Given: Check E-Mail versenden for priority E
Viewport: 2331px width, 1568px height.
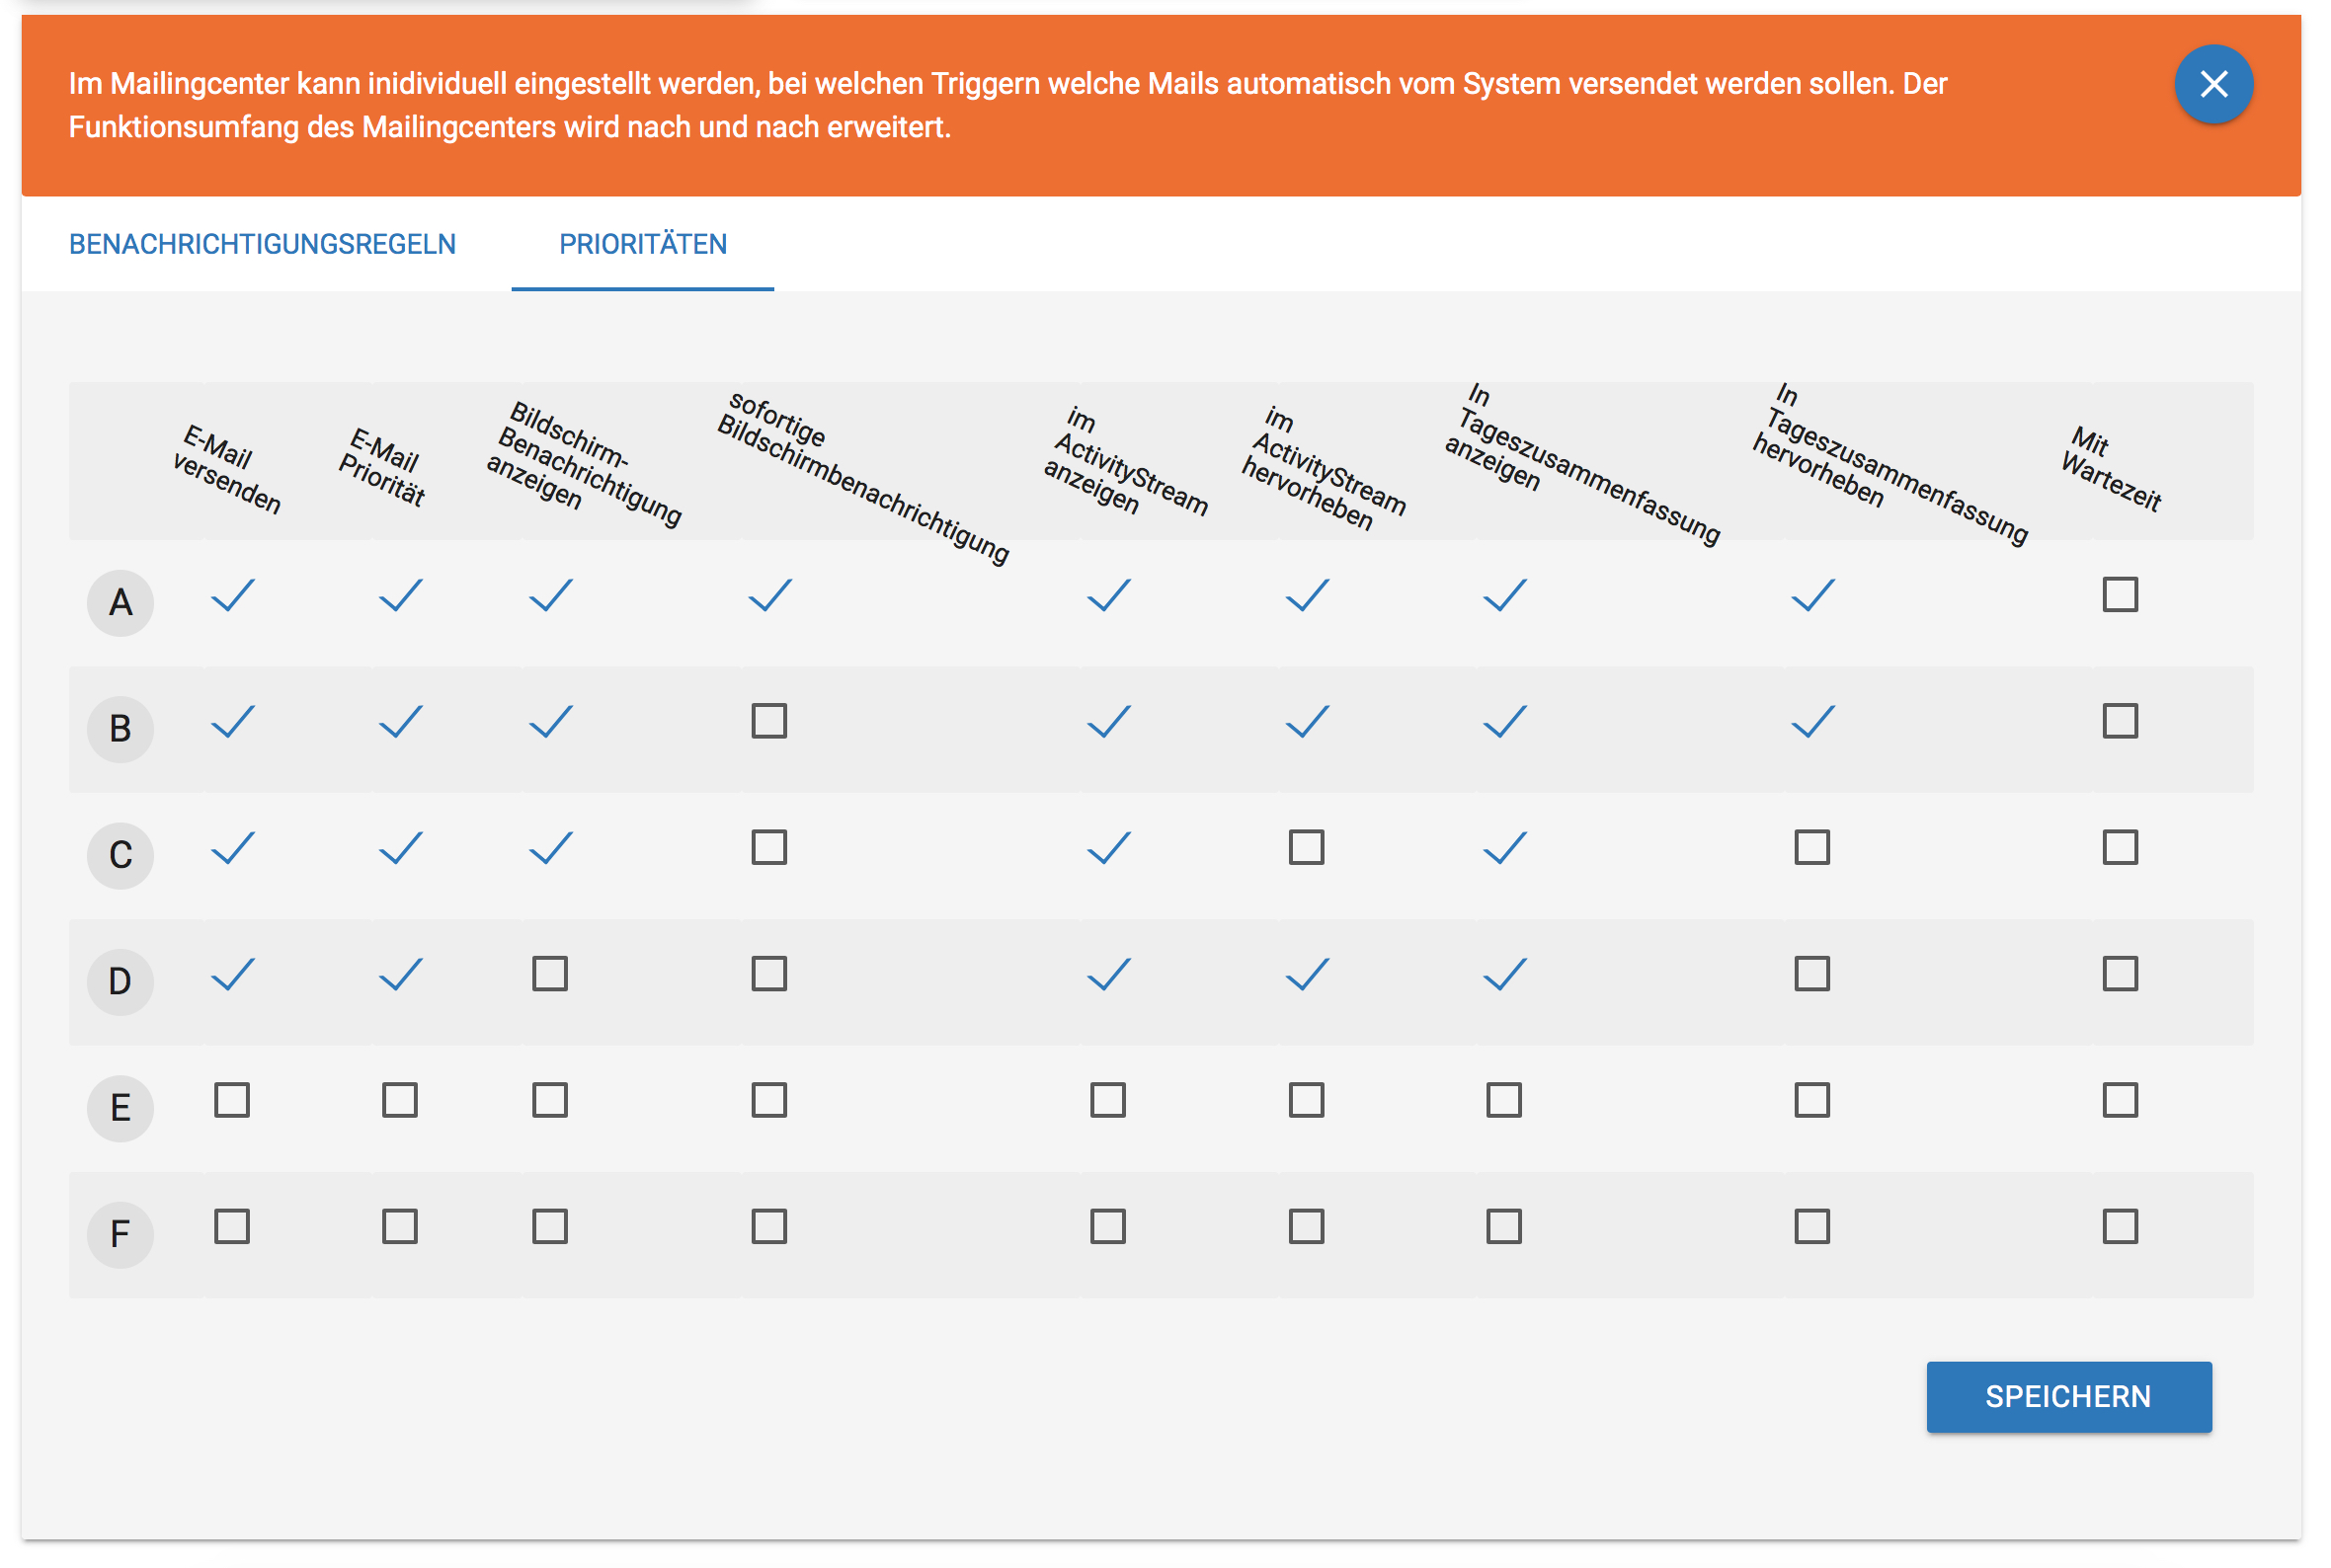Looking at the screenshot, I should [232, 1100].
